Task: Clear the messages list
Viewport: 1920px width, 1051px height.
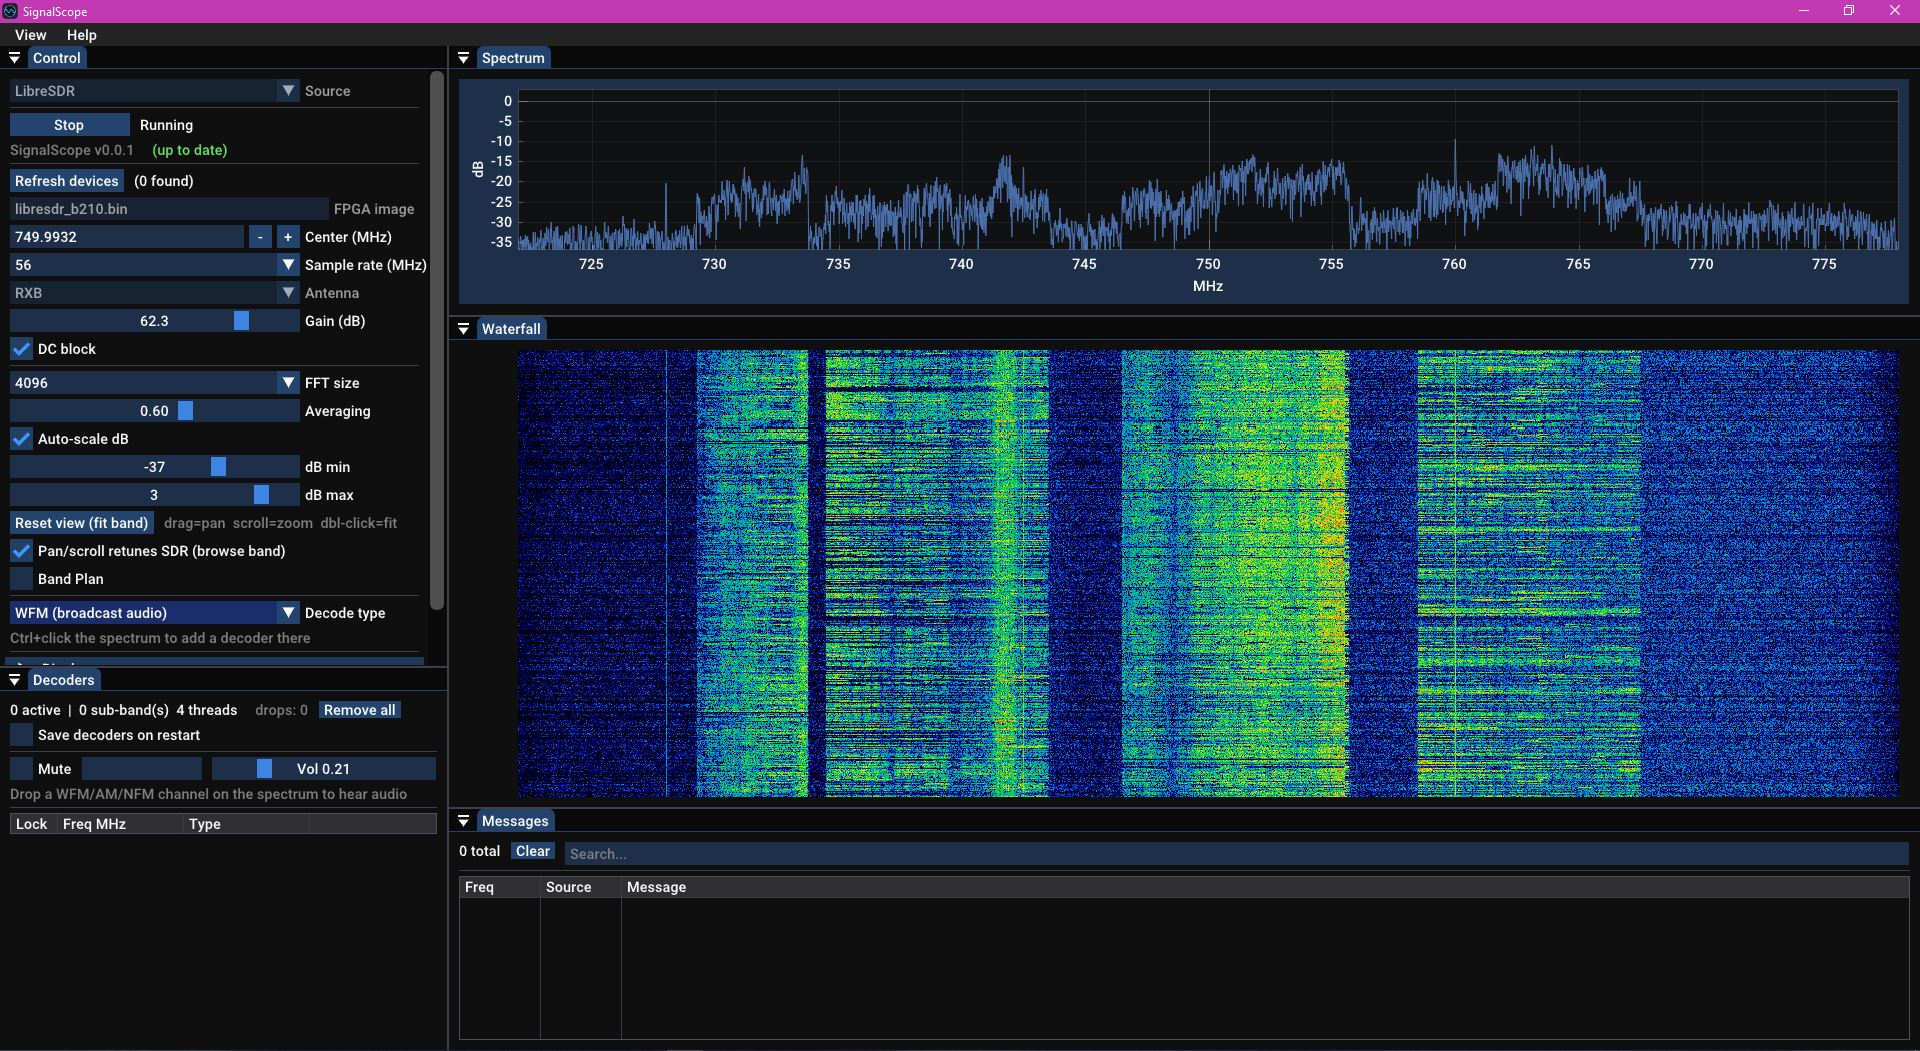Action: tap(533, 851)
